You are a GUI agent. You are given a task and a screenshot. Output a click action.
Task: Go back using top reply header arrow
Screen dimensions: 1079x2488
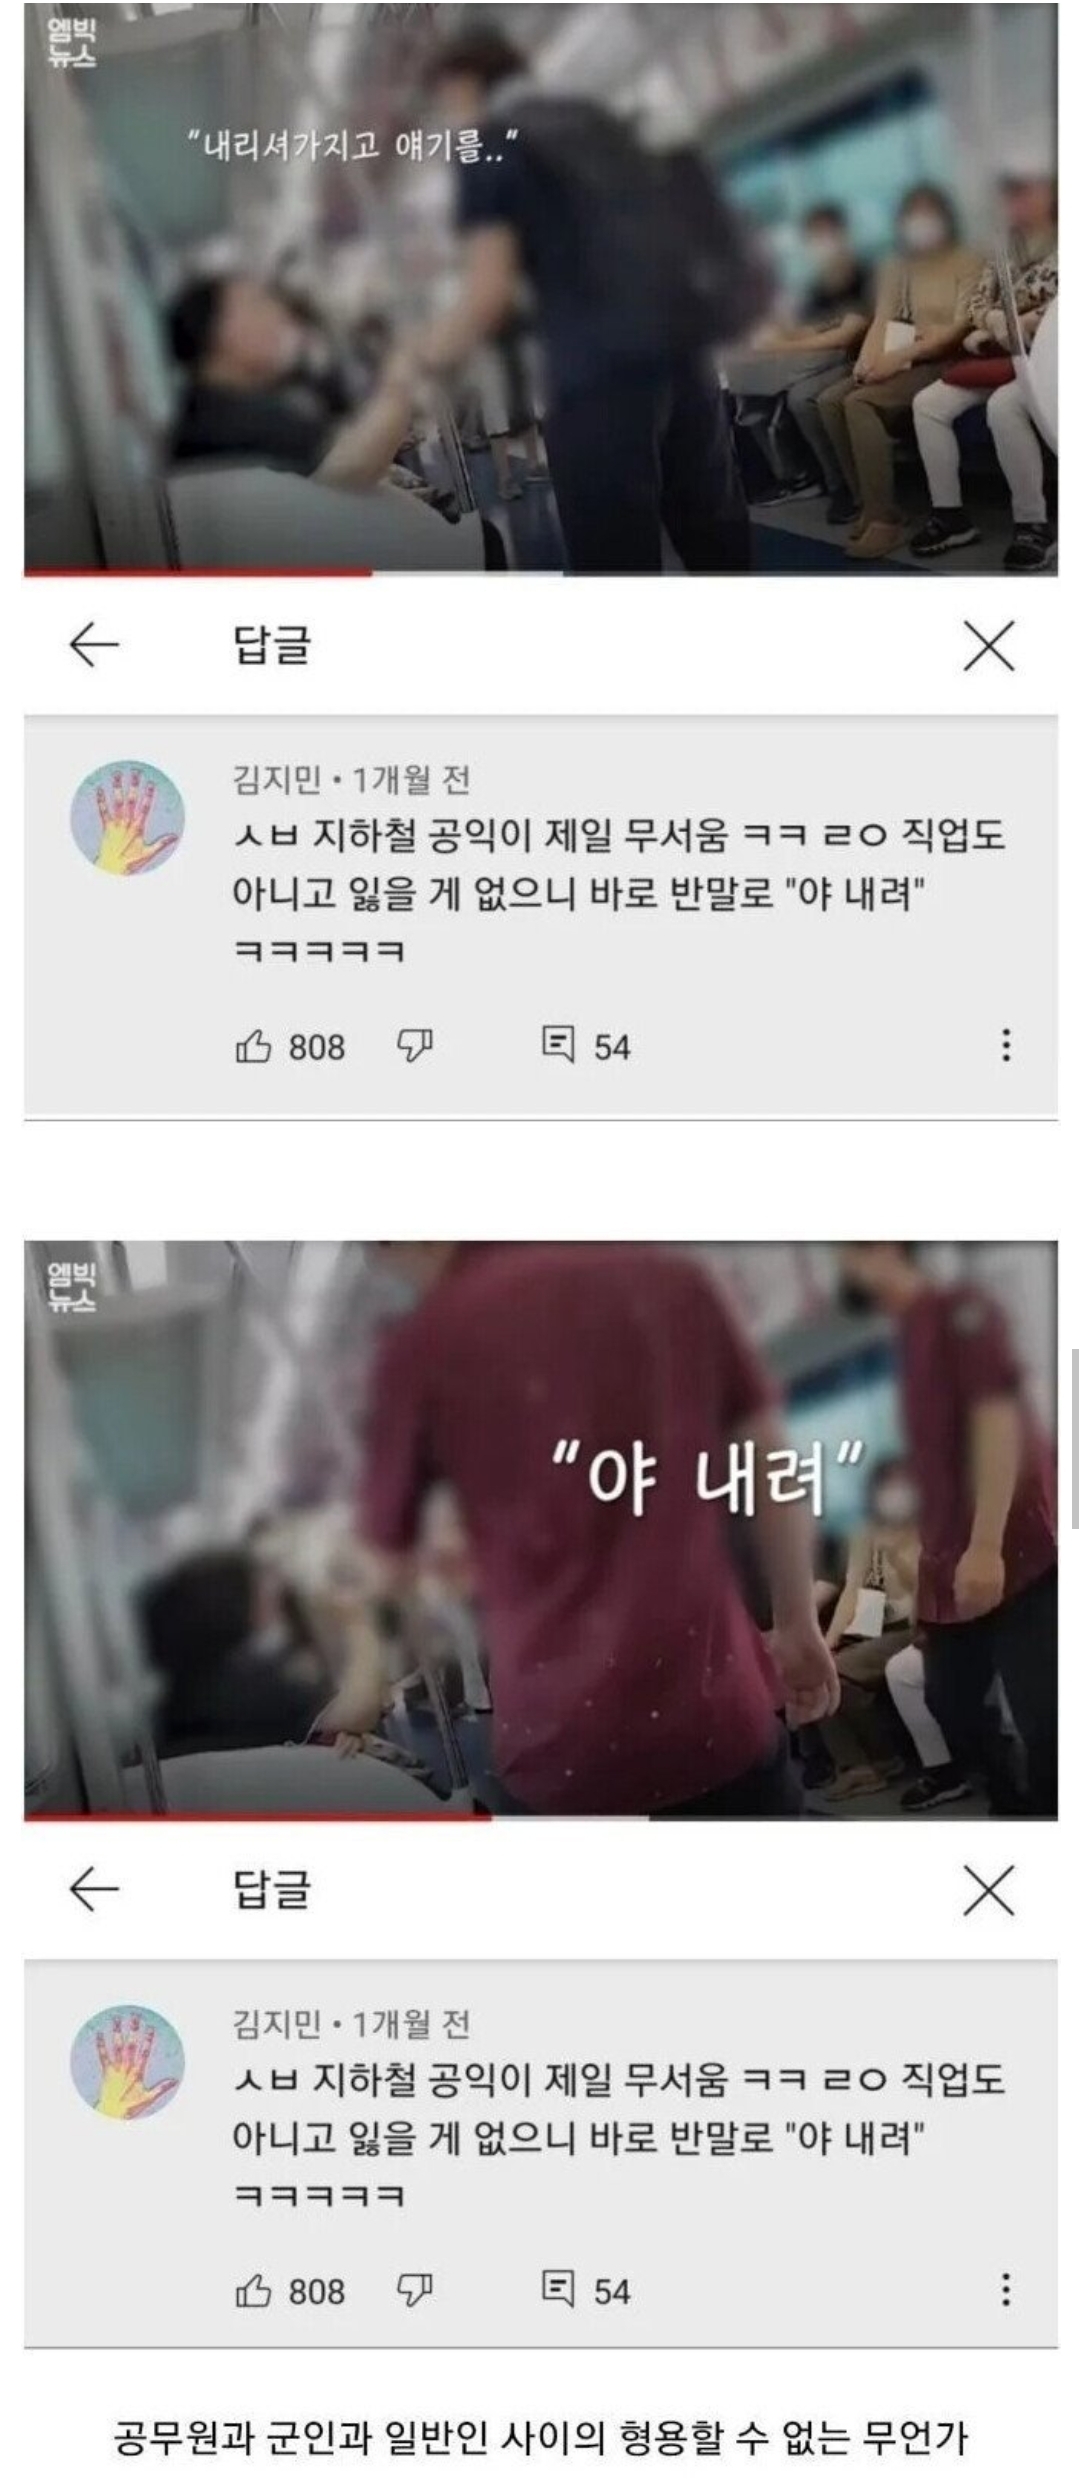94,644
